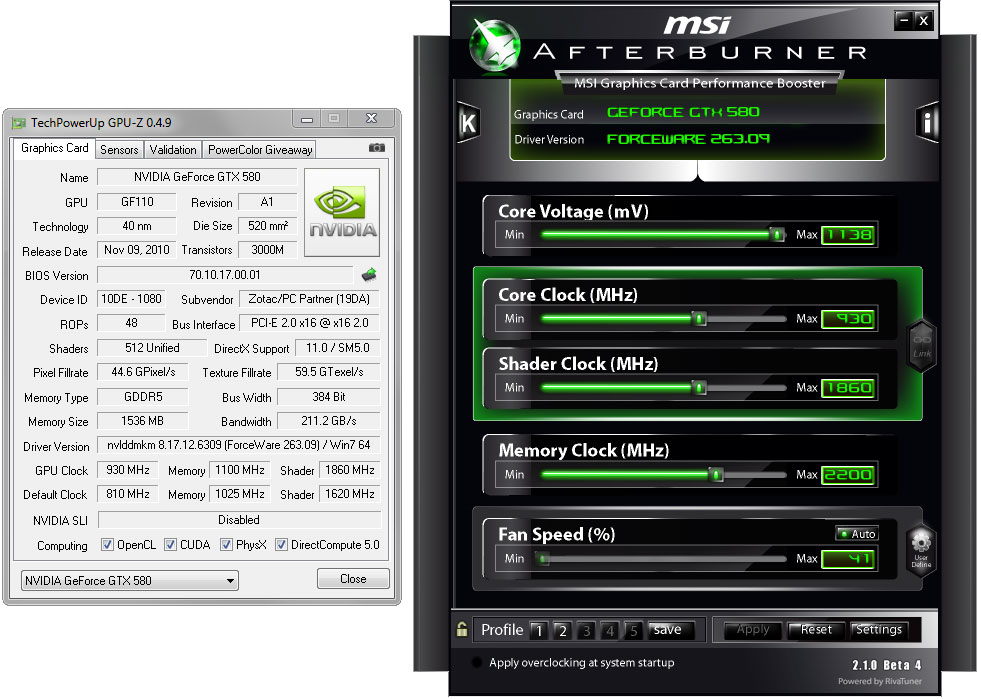Click the Shader Clock slider handle
This screenshot has height=699, width=981.
coord(699,387)
